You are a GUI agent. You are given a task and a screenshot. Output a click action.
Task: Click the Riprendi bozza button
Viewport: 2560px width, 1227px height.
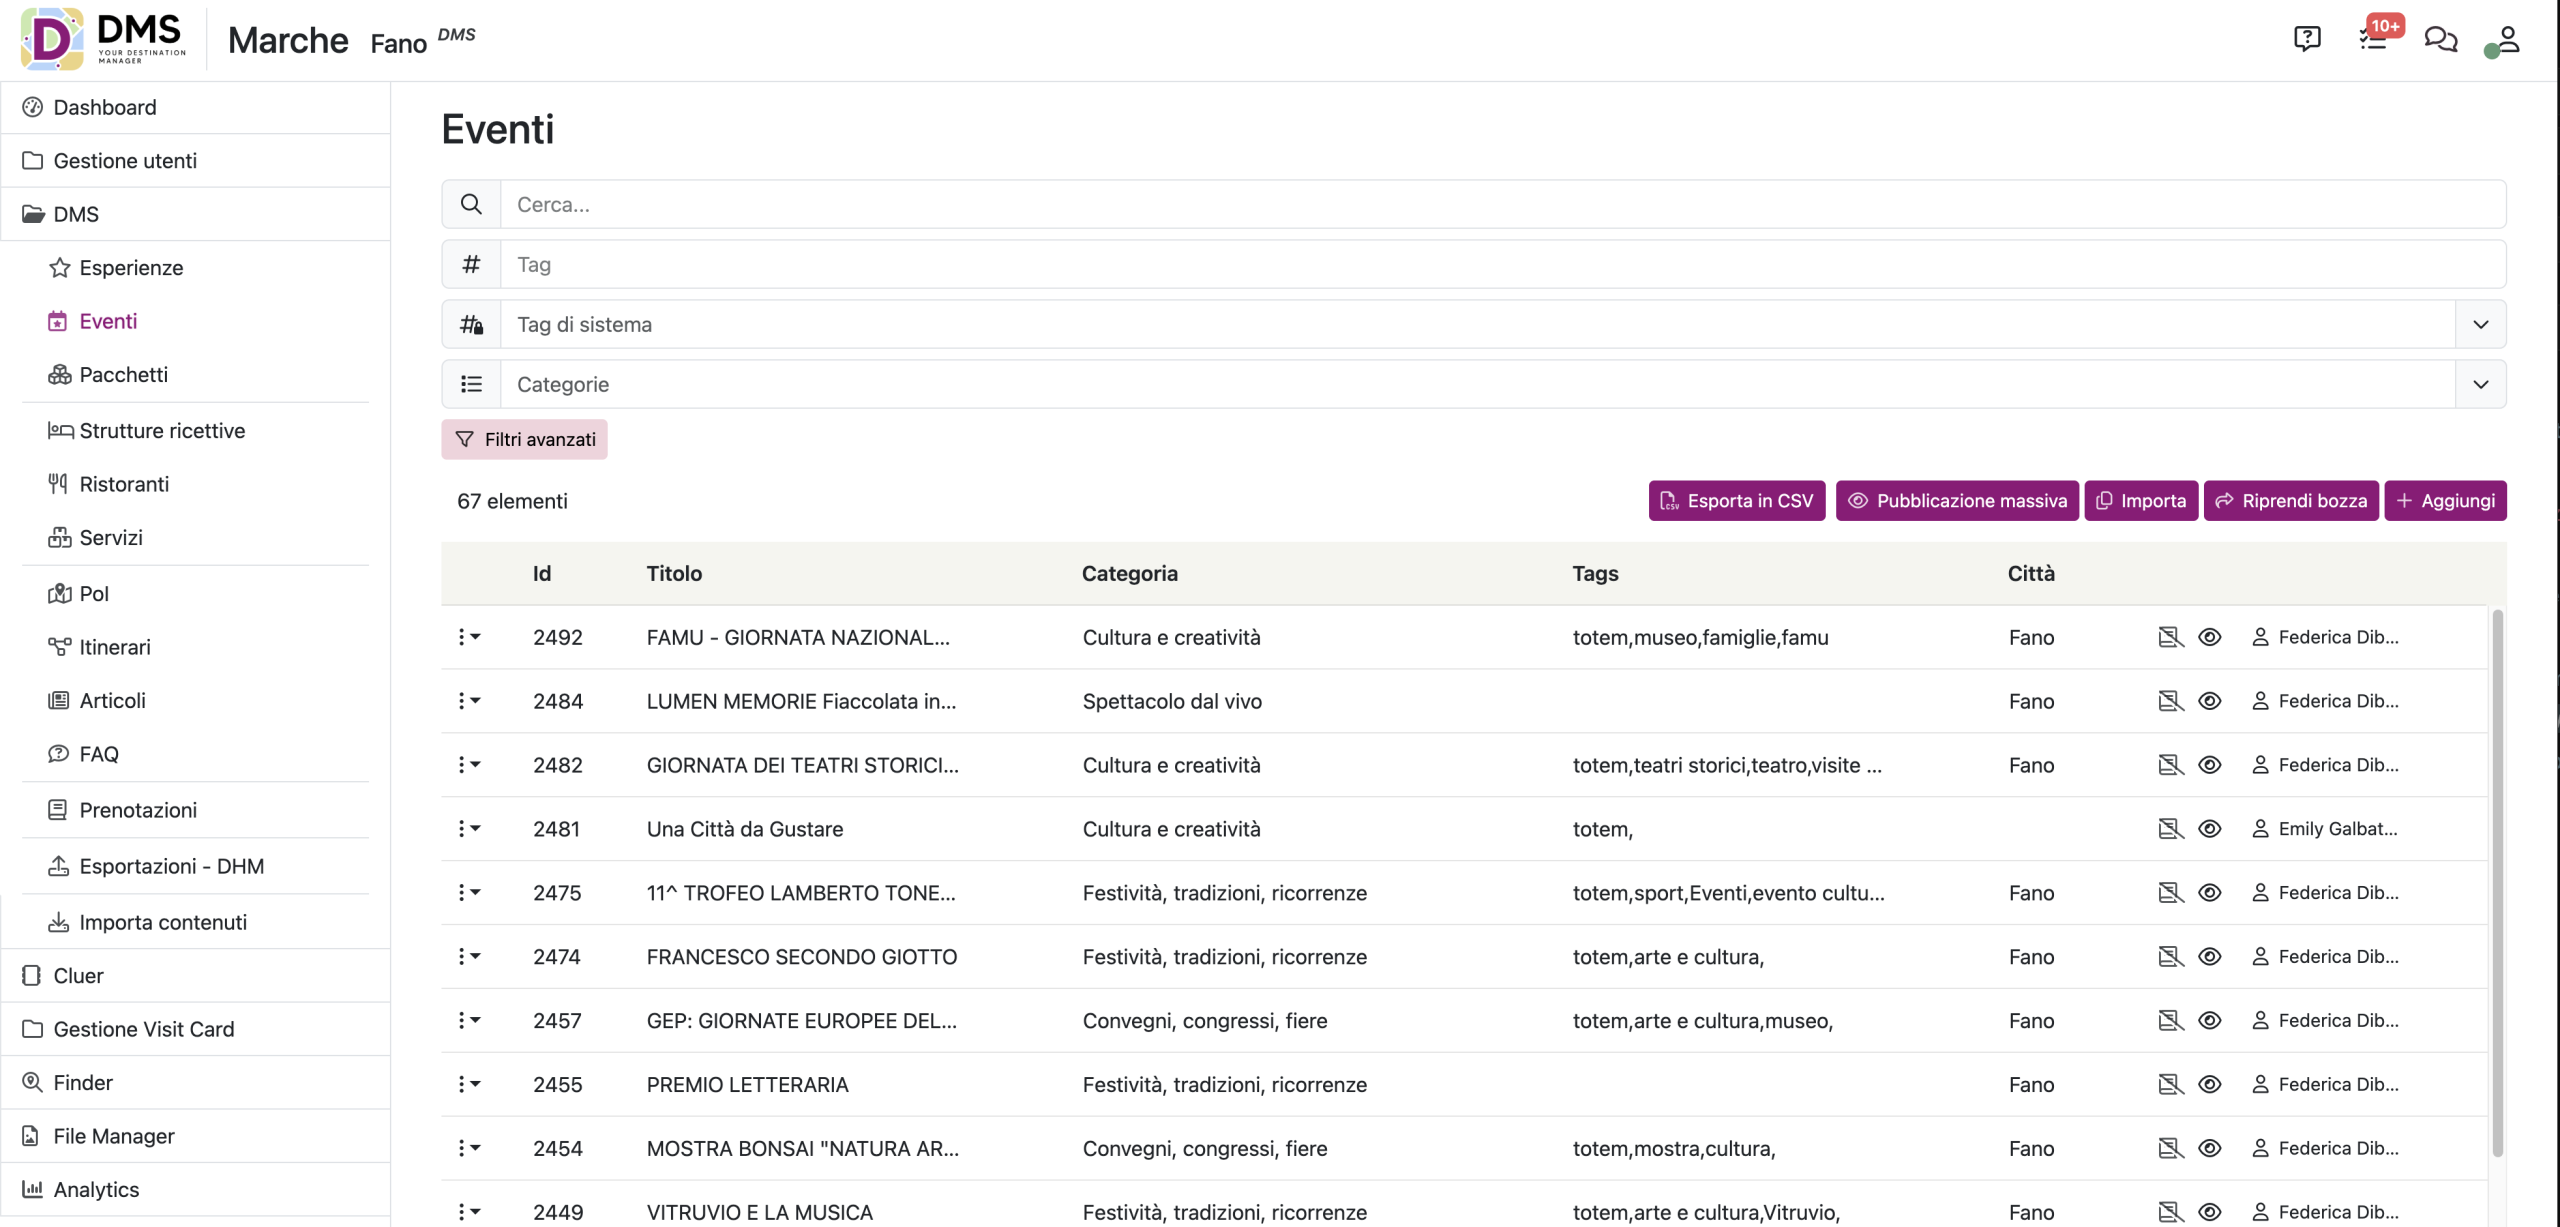[x=2291, y=501]
